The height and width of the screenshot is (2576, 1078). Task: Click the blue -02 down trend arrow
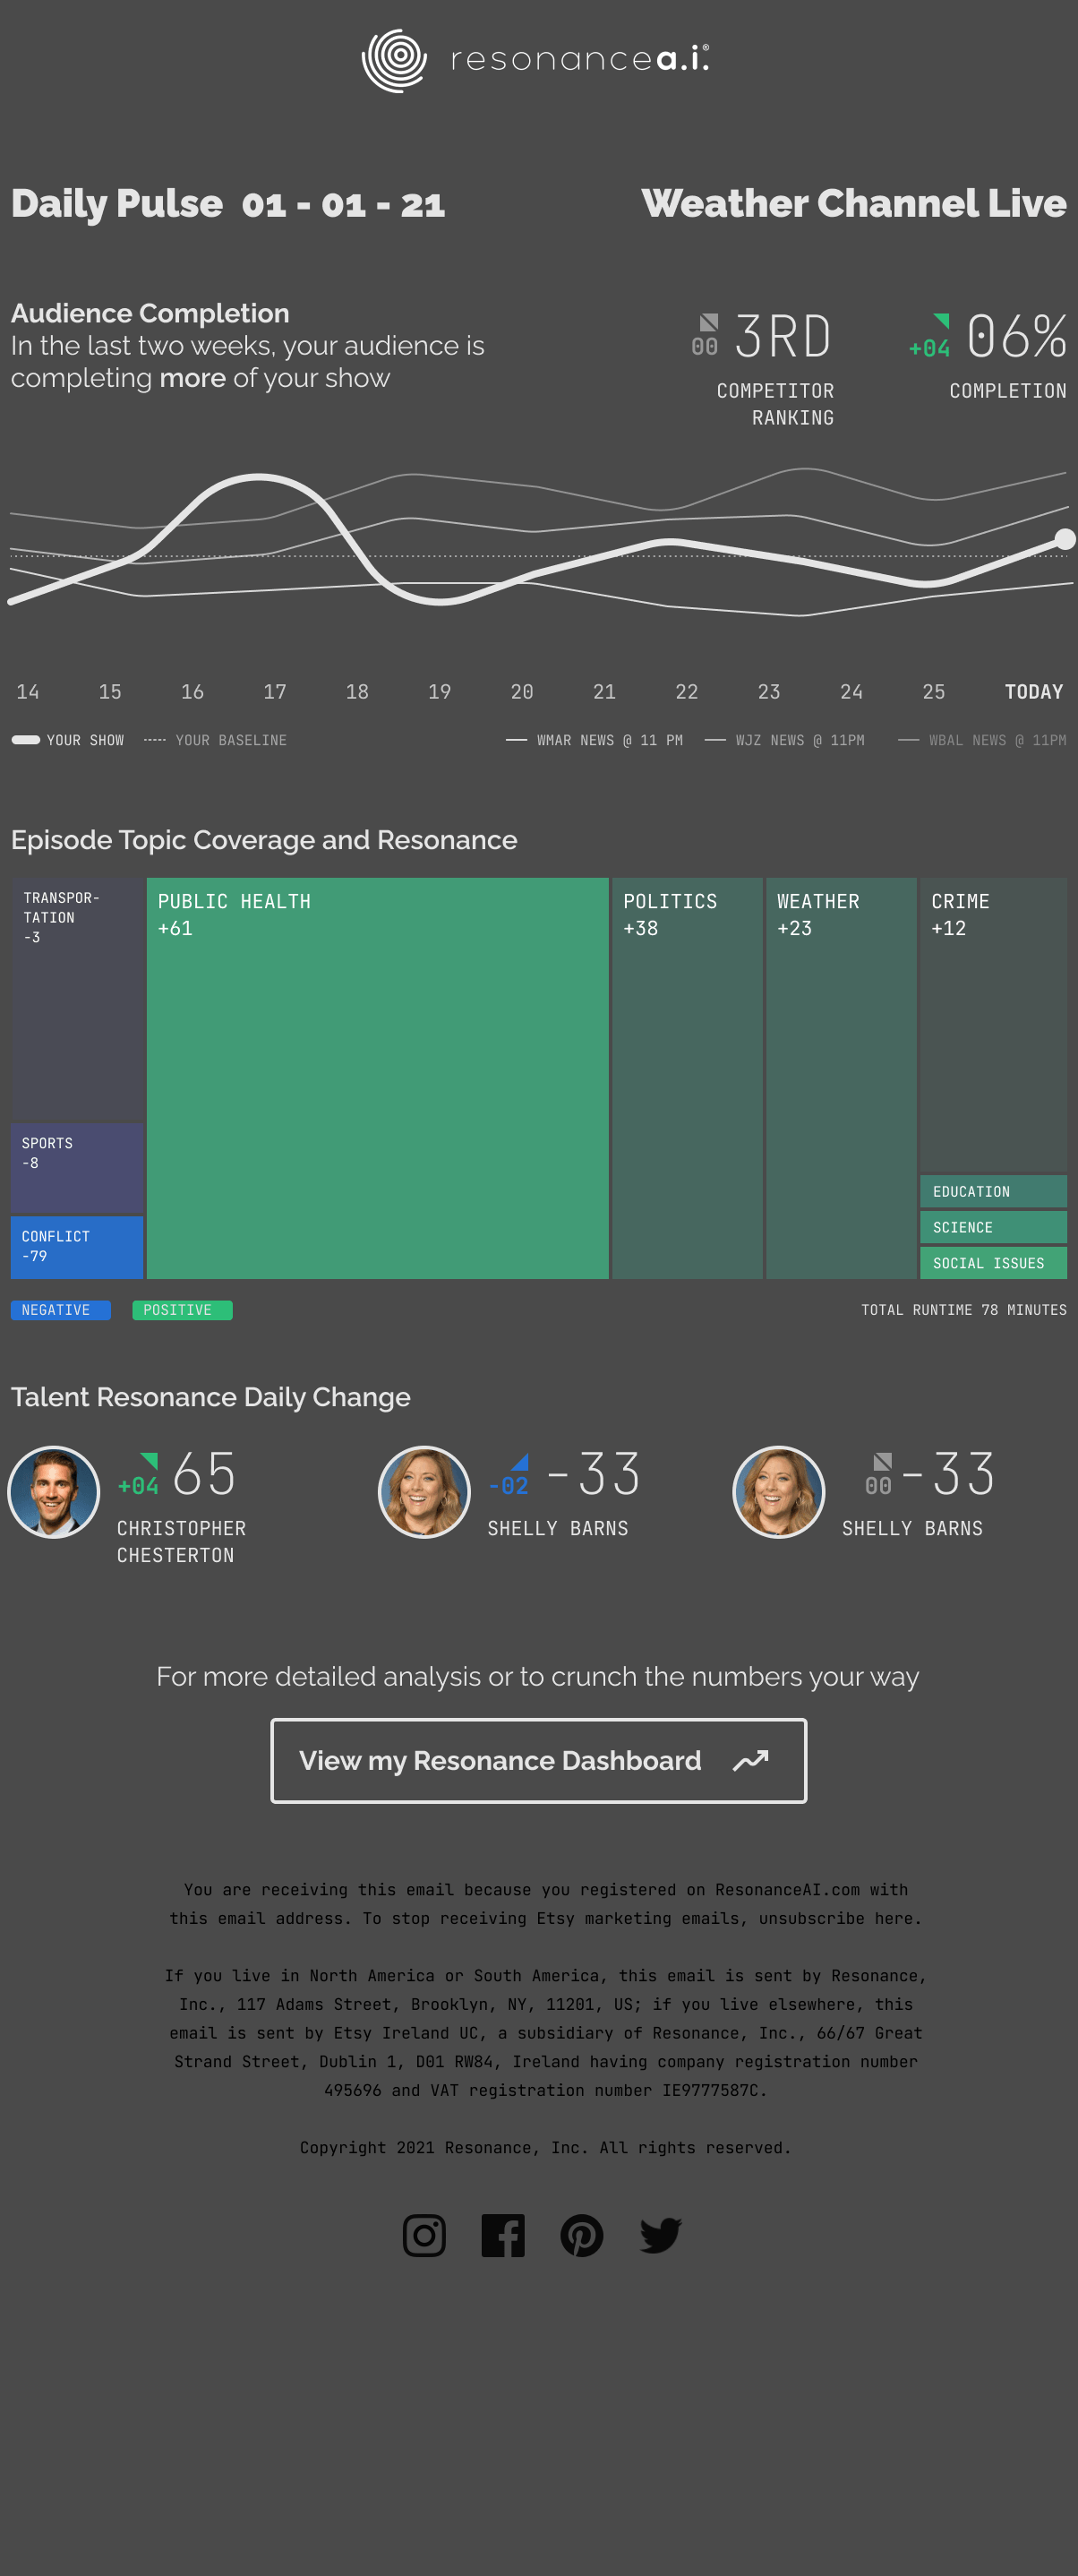(x=519, y=1462)
